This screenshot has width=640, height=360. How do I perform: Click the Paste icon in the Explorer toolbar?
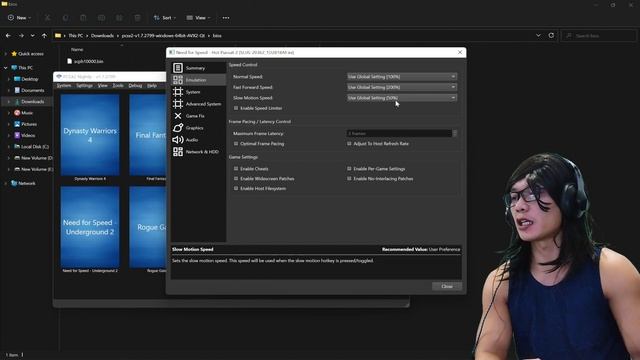pos(83,18)
